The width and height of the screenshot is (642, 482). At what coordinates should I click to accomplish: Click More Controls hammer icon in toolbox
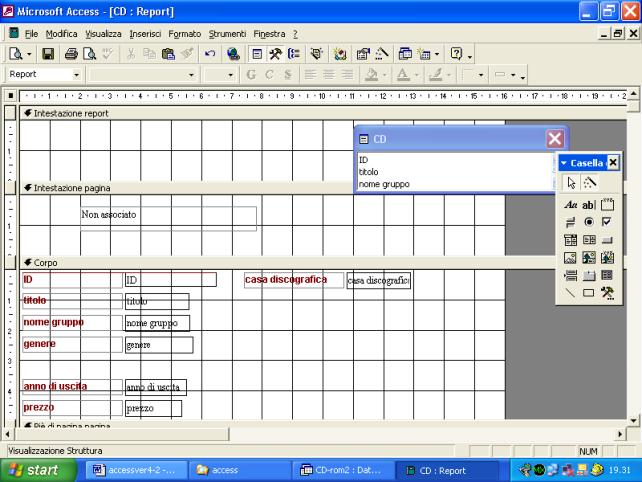[x=607, y=293]
